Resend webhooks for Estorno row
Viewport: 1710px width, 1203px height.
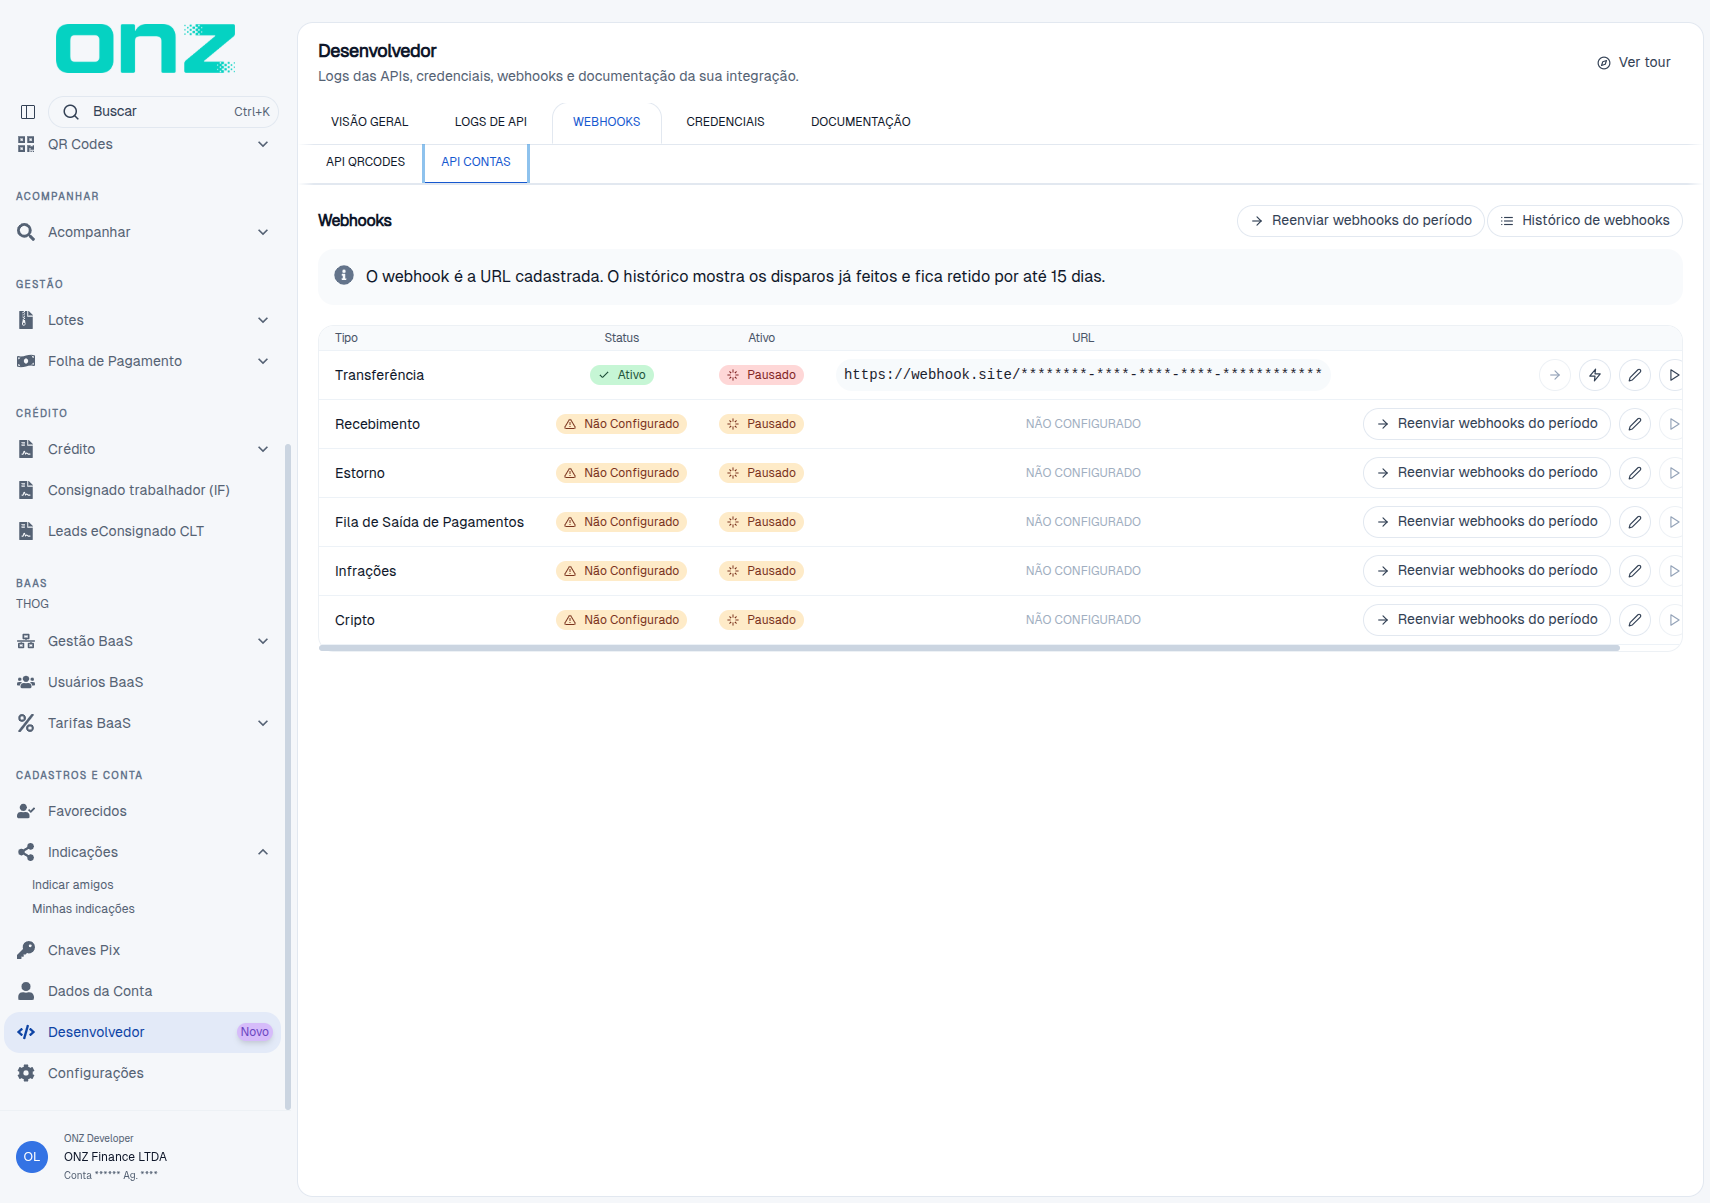pos(1486,473)
